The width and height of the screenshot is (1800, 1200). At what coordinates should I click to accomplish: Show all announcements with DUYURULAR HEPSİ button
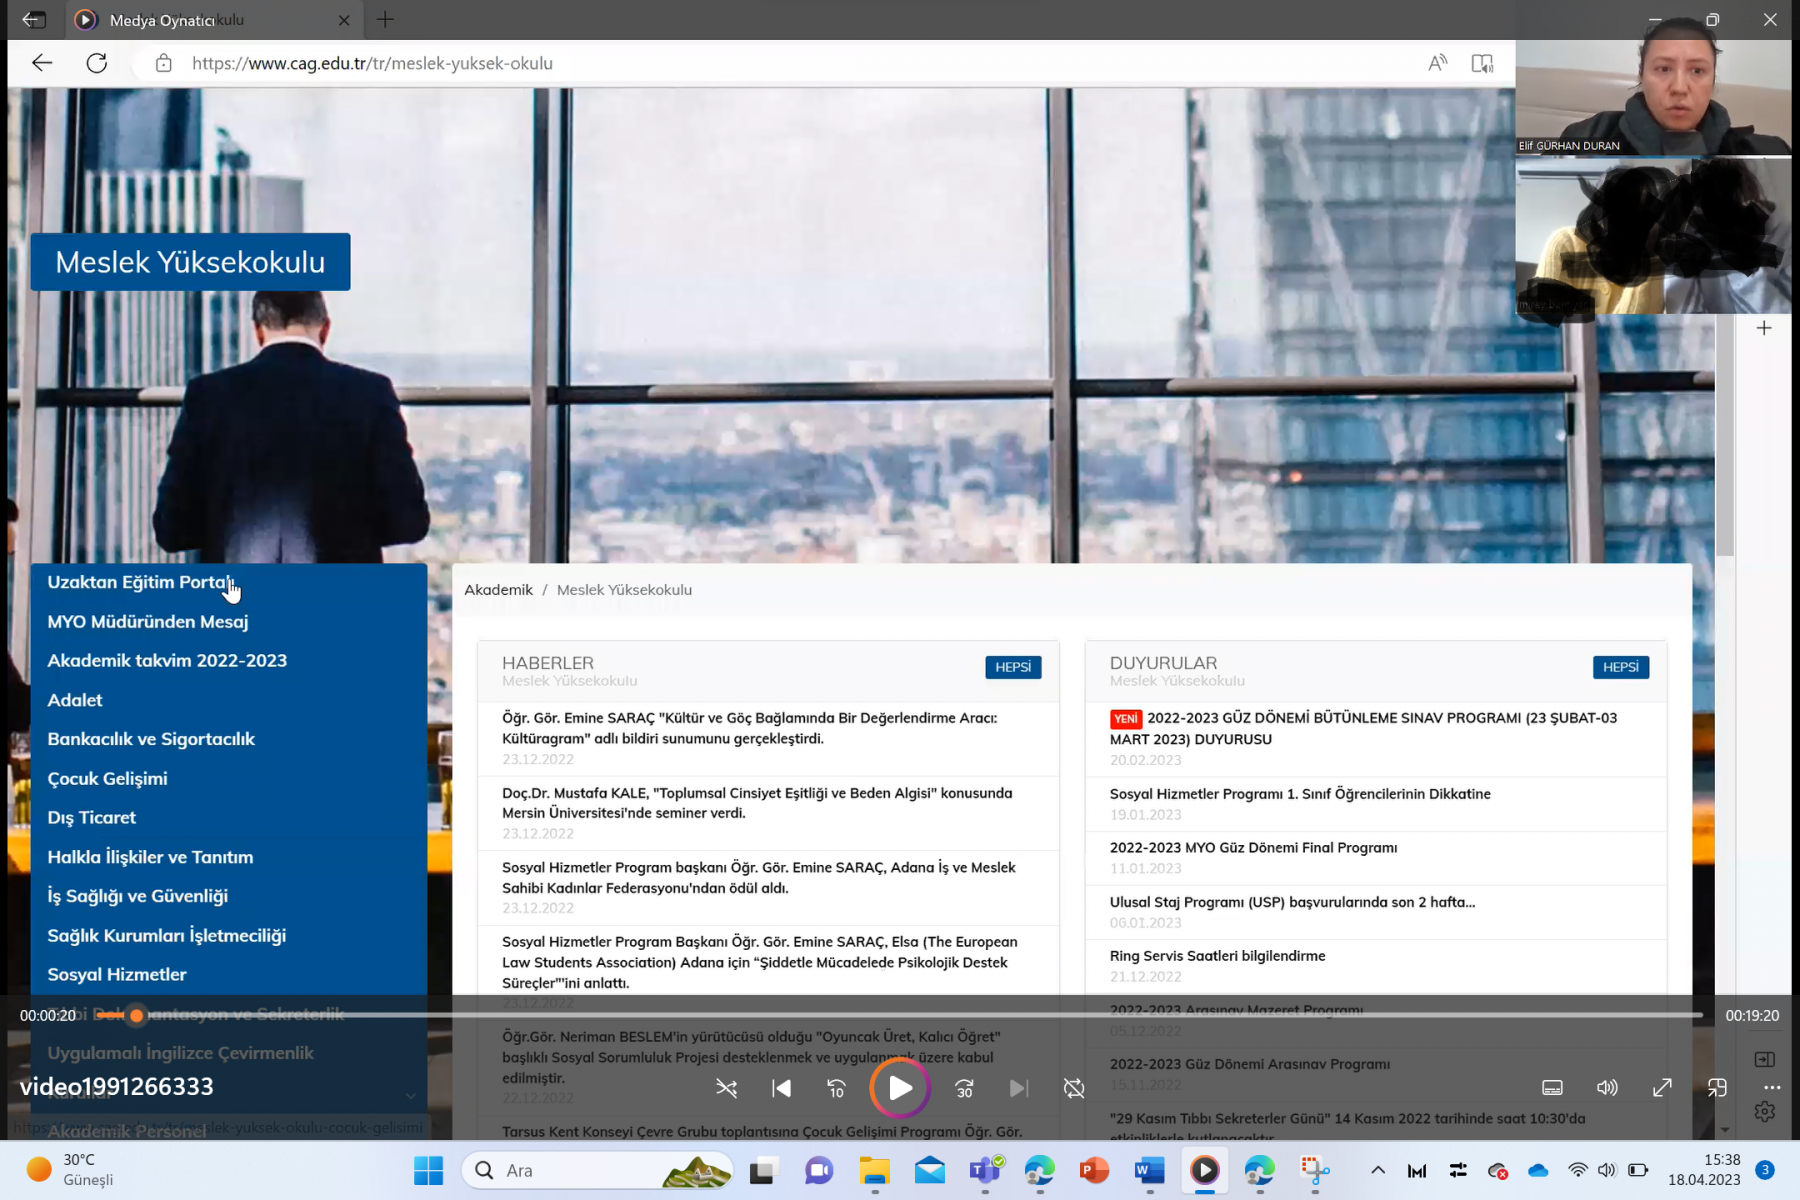click(x=1621, y=667)
